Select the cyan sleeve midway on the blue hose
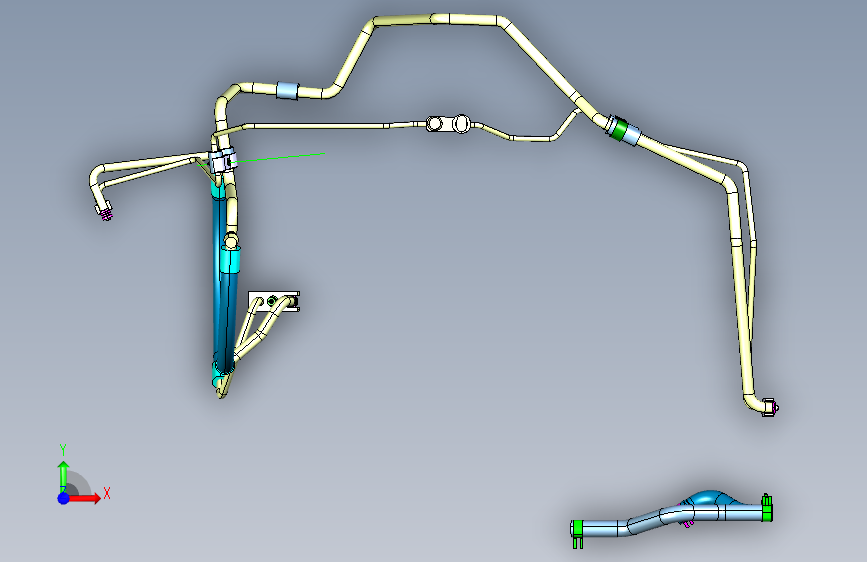The image size is (867, 562). (x=230, y=260)
